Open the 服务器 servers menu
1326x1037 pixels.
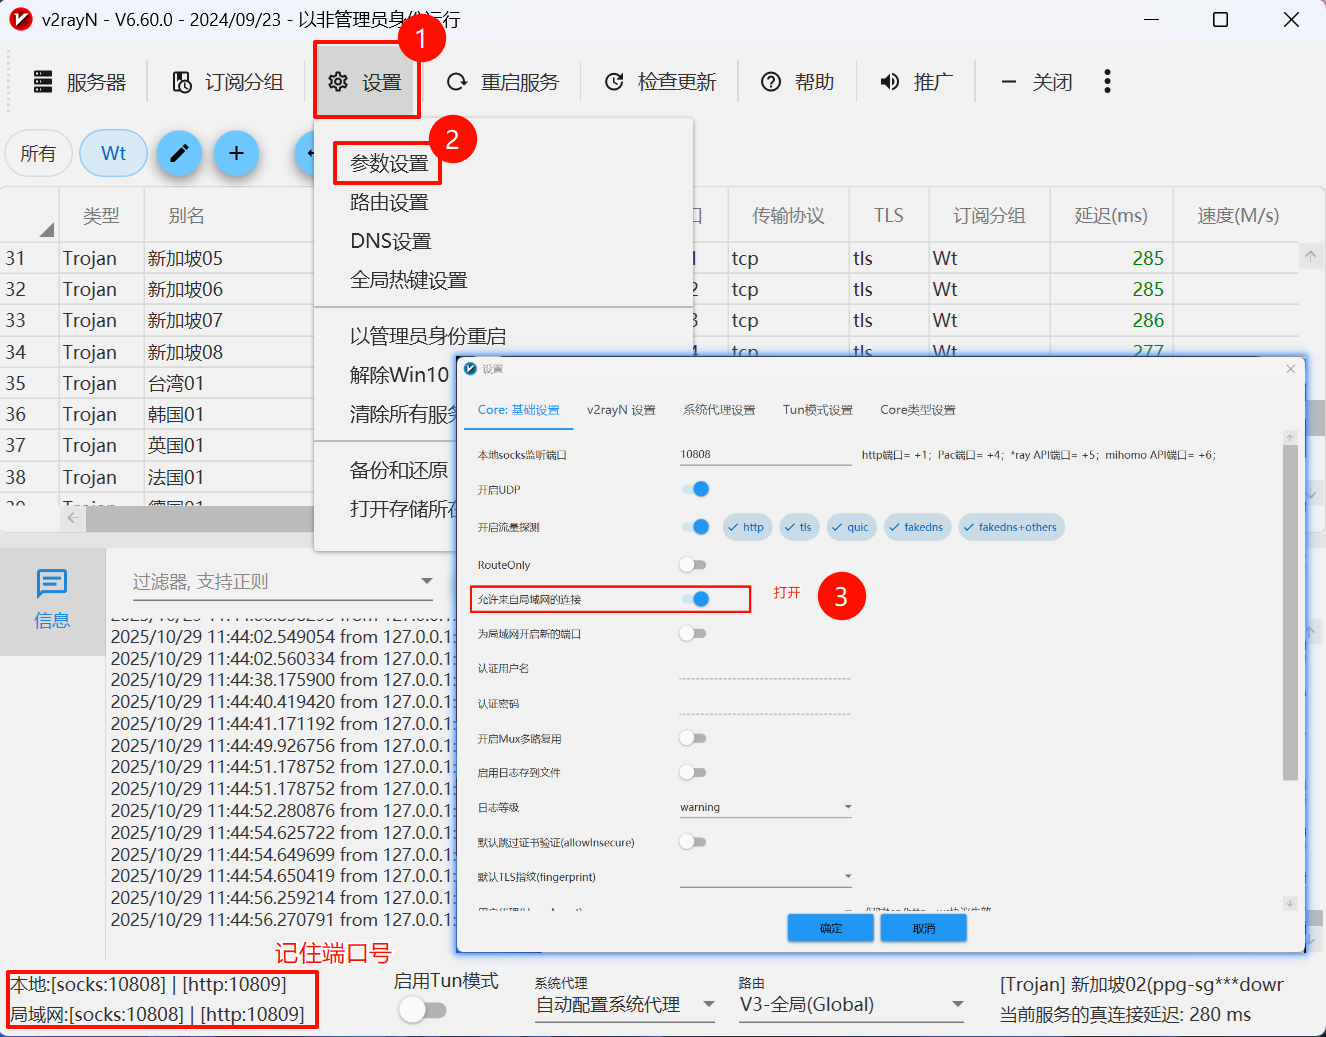click(80, 82)
